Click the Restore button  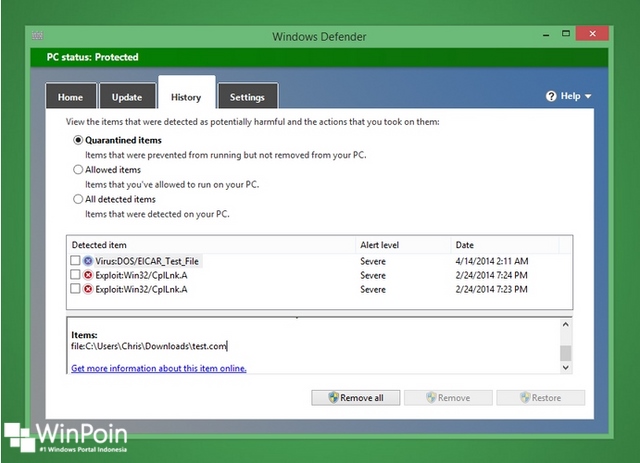[540, 398]
